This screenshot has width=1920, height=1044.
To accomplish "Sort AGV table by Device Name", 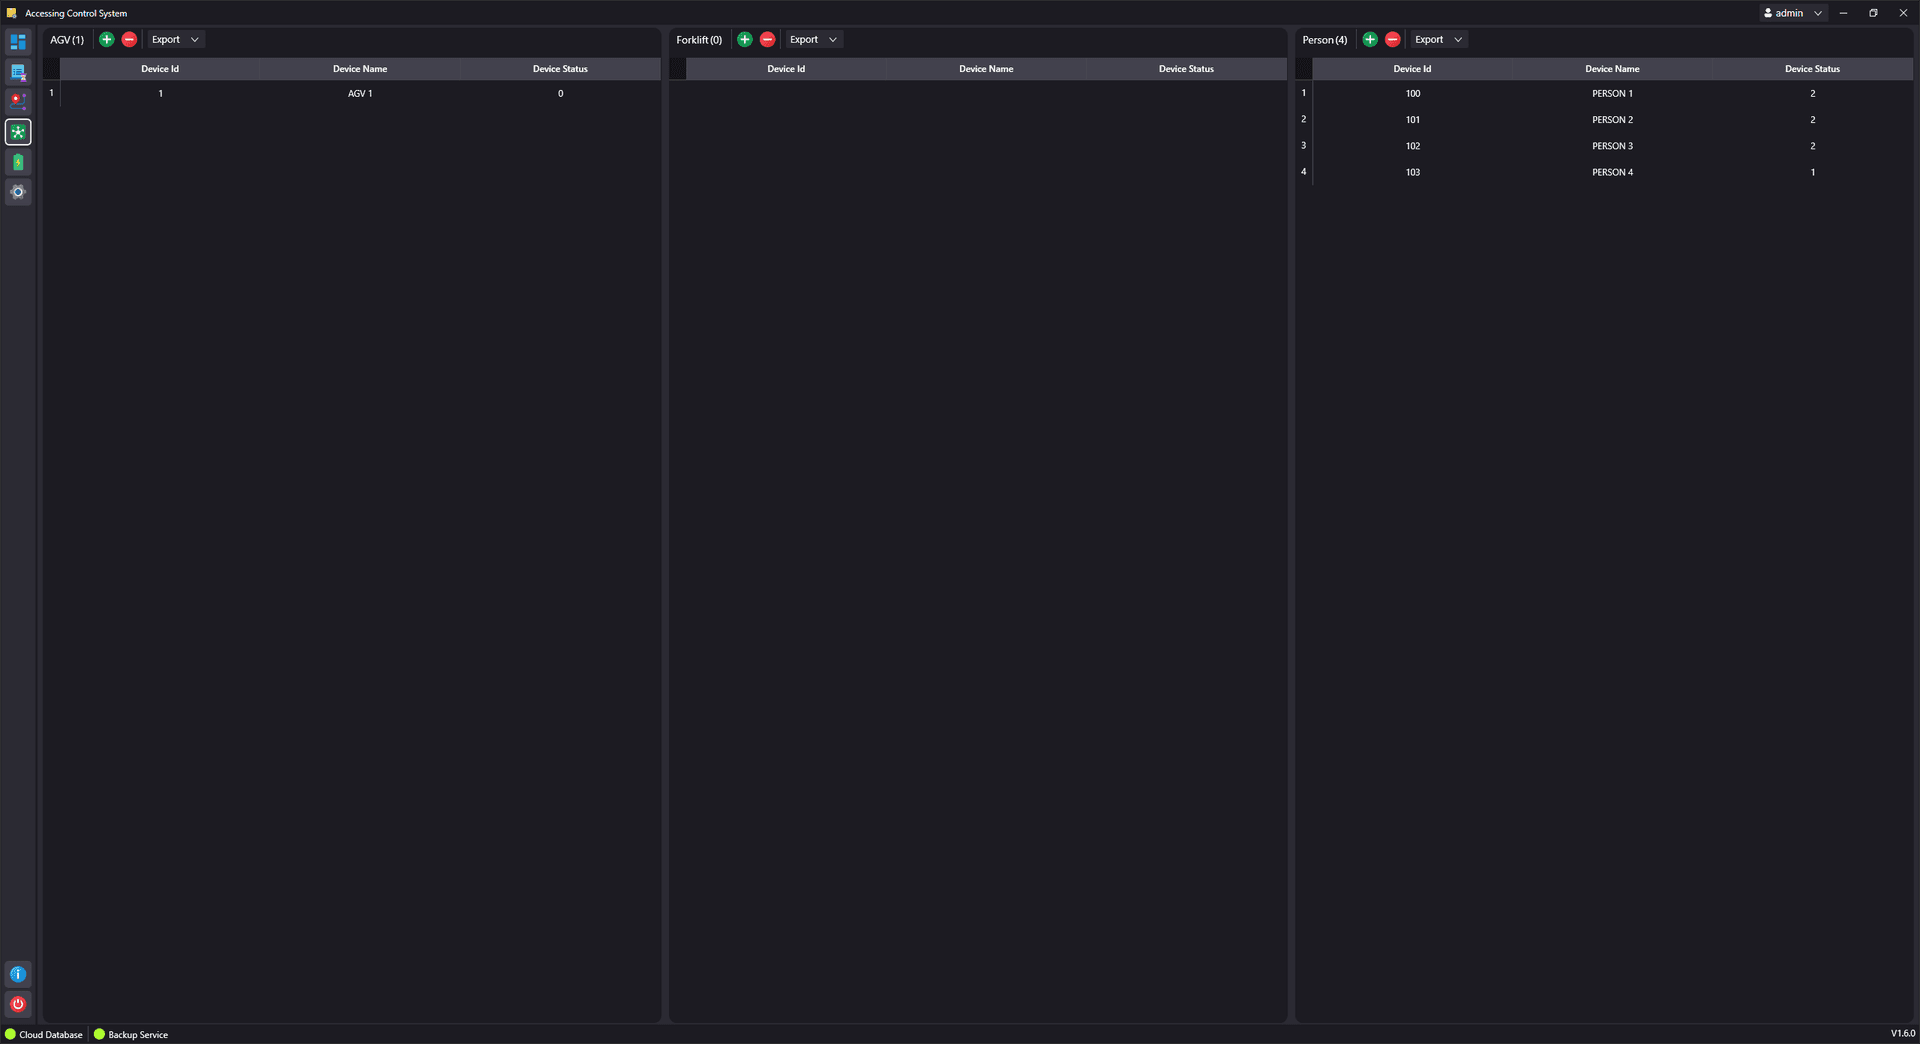I will 360,69.
